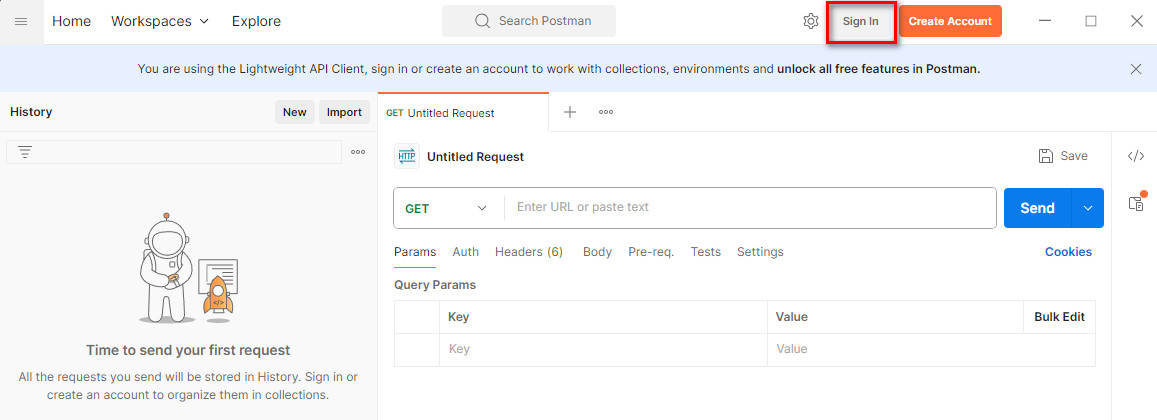Click the search magnifier icon

tap(483, 21)
